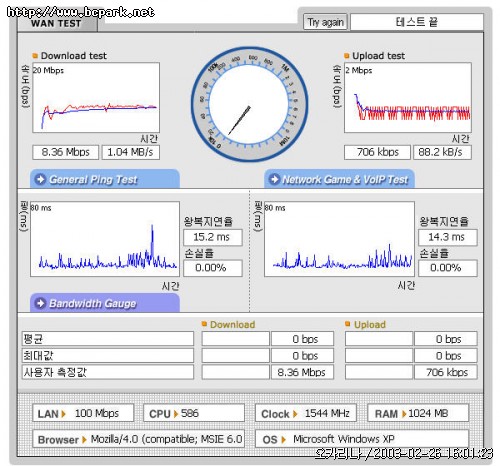The height and width of the screenshot is (466, 500).
Task: Click the RAM 1024 MB info box
Action: [x=418, y=413]
